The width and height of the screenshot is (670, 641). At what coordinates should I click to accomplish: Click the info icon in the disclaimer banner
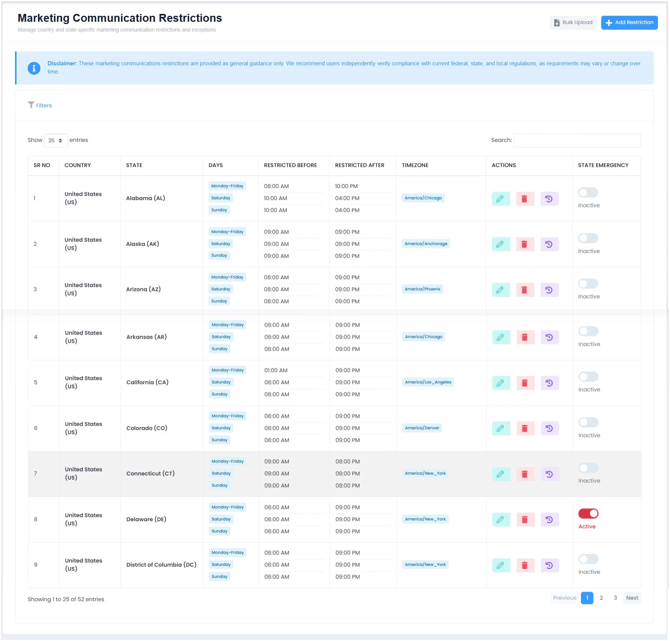[x=34, y=68]
